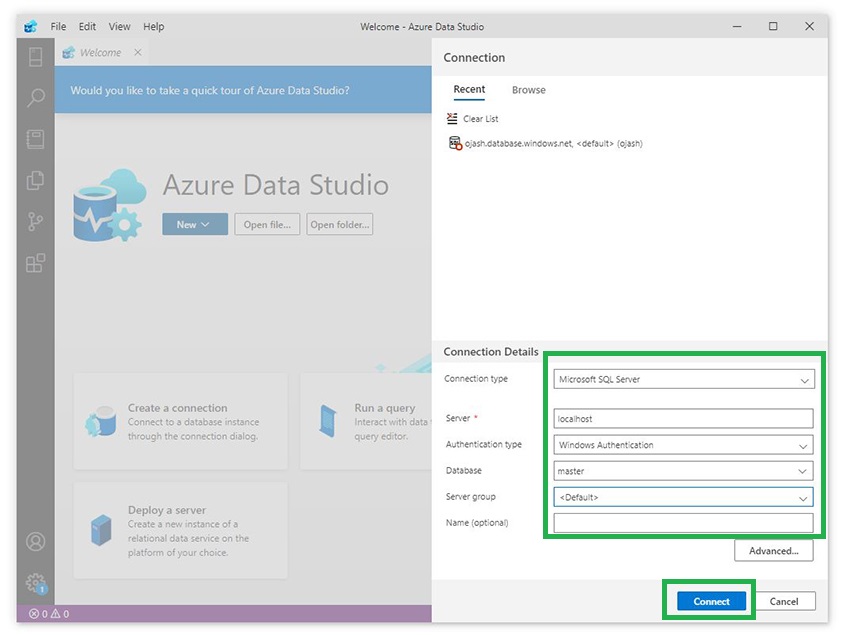Minimize the Azure Data Studio window
The width and height of the screenshot is (850, 635).
(x=737, y=26)
